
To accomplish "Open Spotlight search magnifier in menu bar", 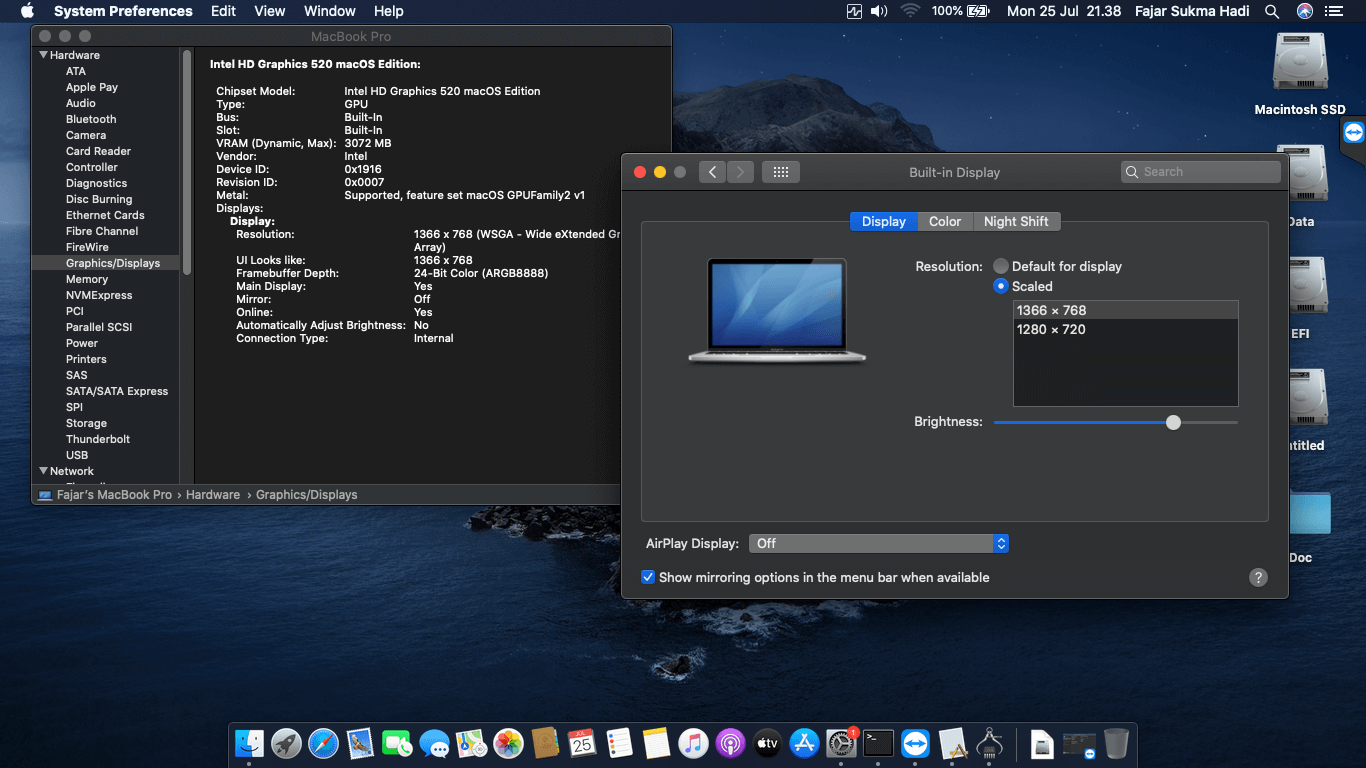I will point(1272,11).
